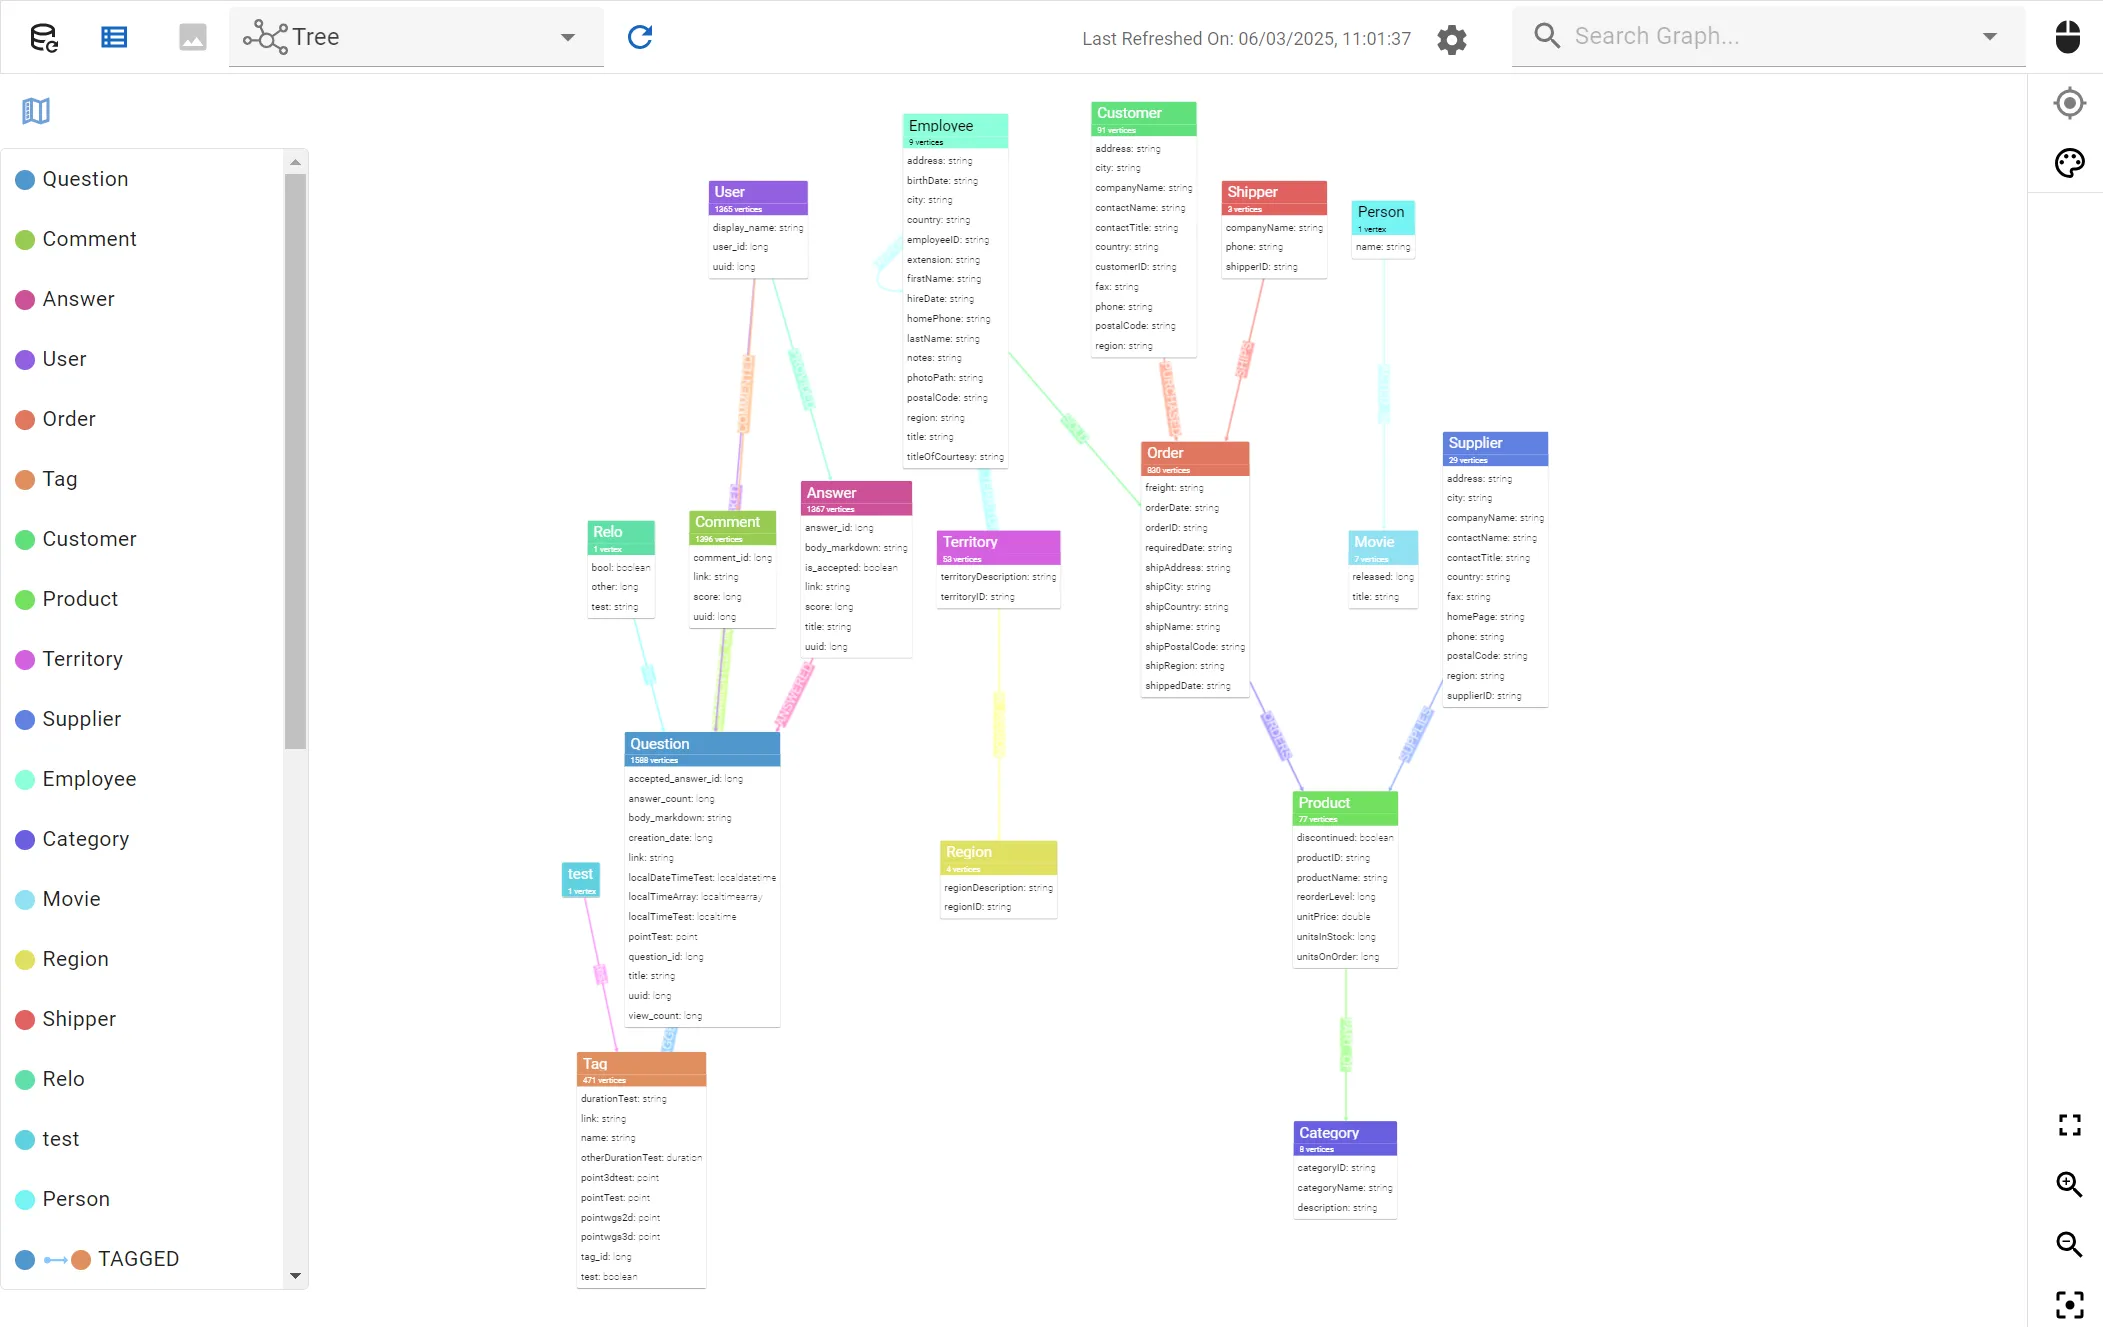Click the Category node header
2103x1327 pixels.
[x=1345, y=1139]
